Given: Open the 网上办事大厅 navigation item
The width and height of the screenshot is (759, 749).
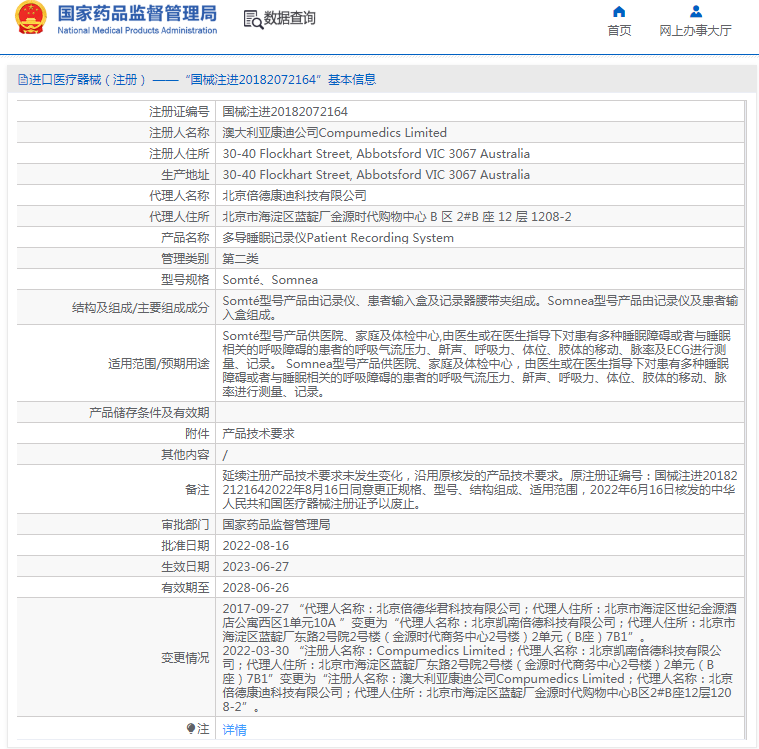Looking at the screenshot, I should (x=695, y=30).
